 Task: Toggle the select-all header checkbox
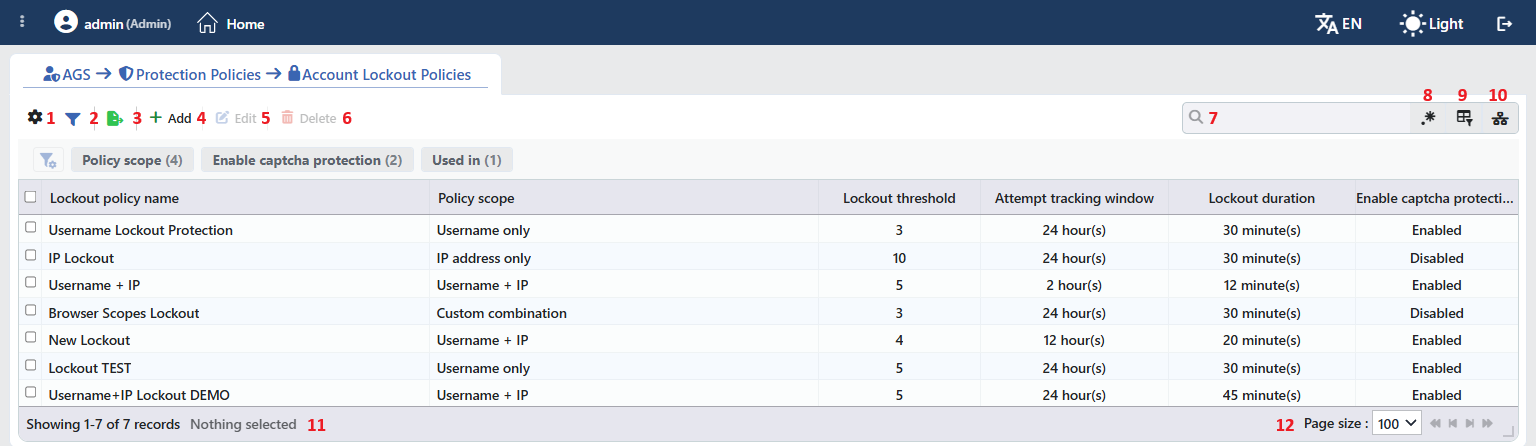coord(31,197)
